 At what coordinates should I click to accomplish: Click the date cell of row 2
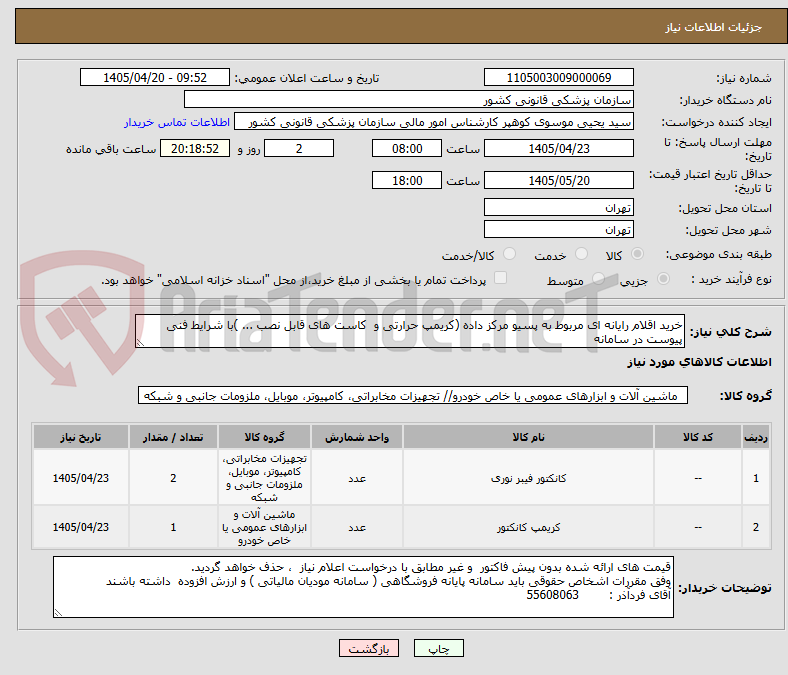pos(81,527)
